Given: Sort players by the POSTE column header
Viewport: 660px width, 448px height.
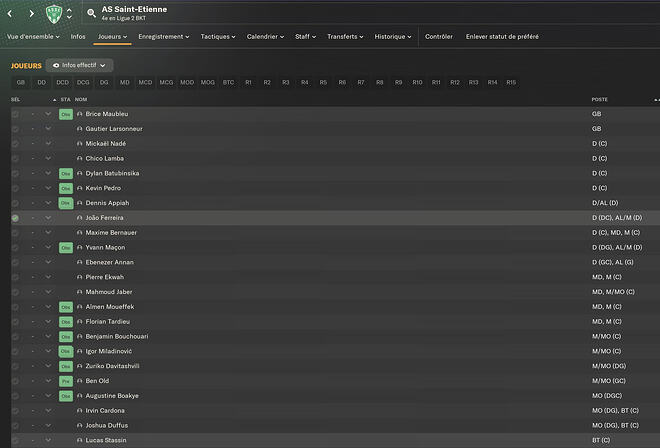Looking at the screenshot, I should click(599, 99).
